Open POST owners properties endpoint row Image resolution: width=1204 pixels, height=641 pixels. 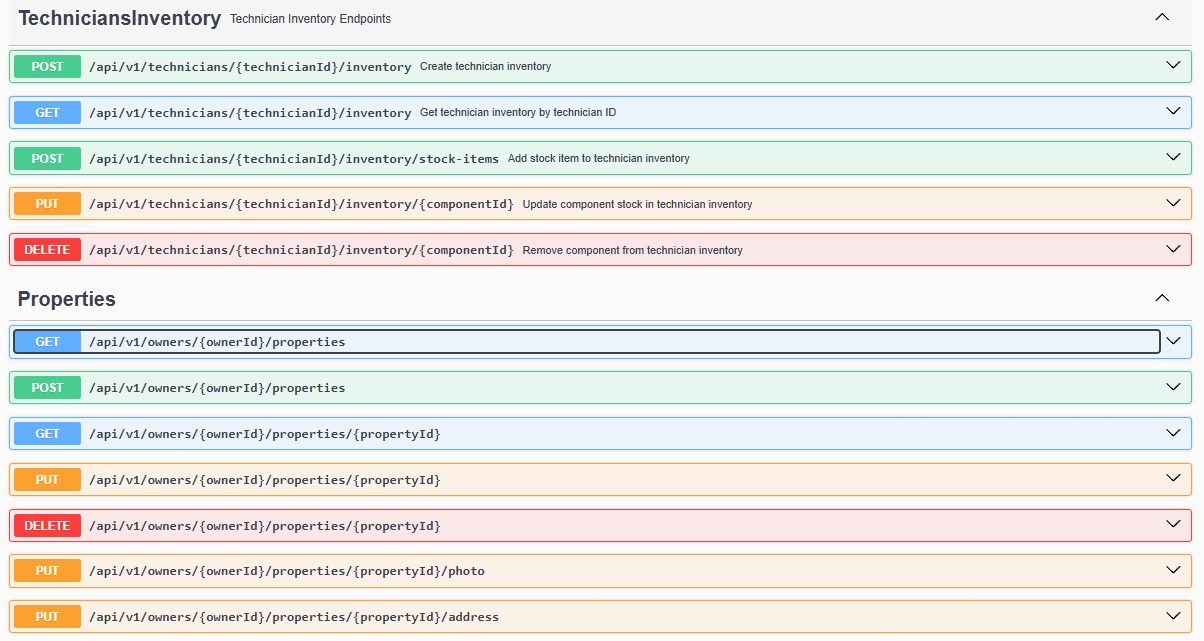600,388
